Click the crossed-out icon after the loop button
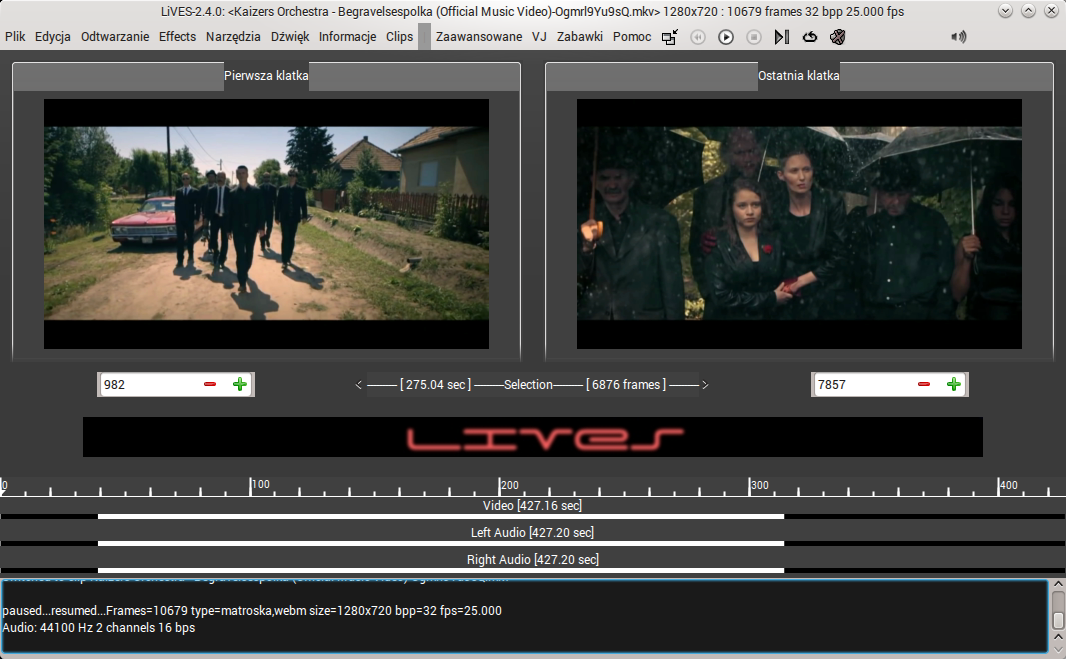This screenshot has width=1066, height=659. click(838, 37)
